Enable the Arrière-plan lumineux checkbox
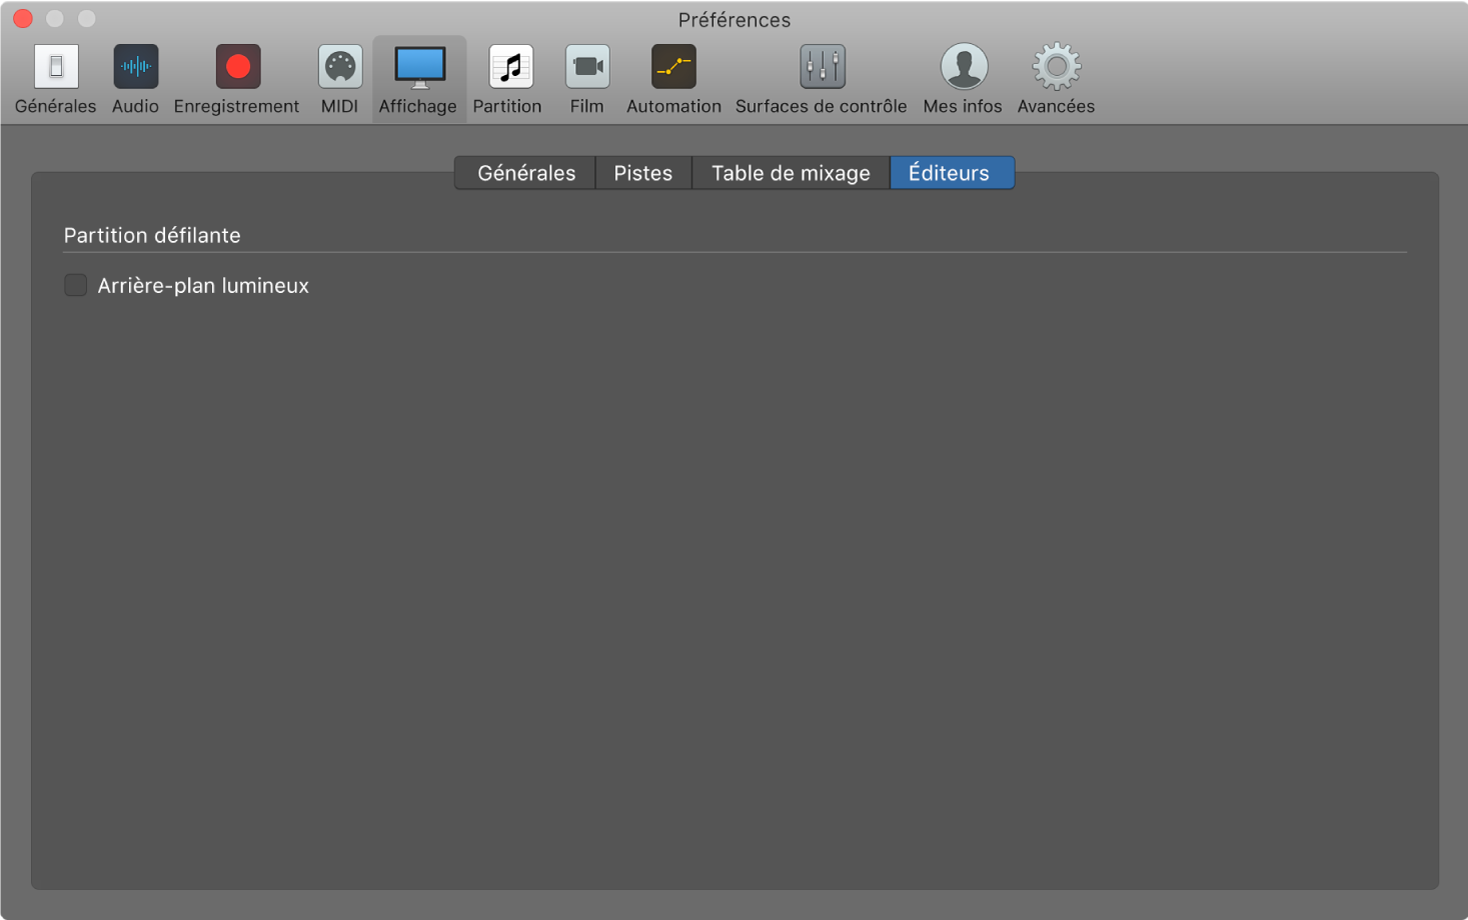This screenshot has height=920, width=1468. point(76,285)
